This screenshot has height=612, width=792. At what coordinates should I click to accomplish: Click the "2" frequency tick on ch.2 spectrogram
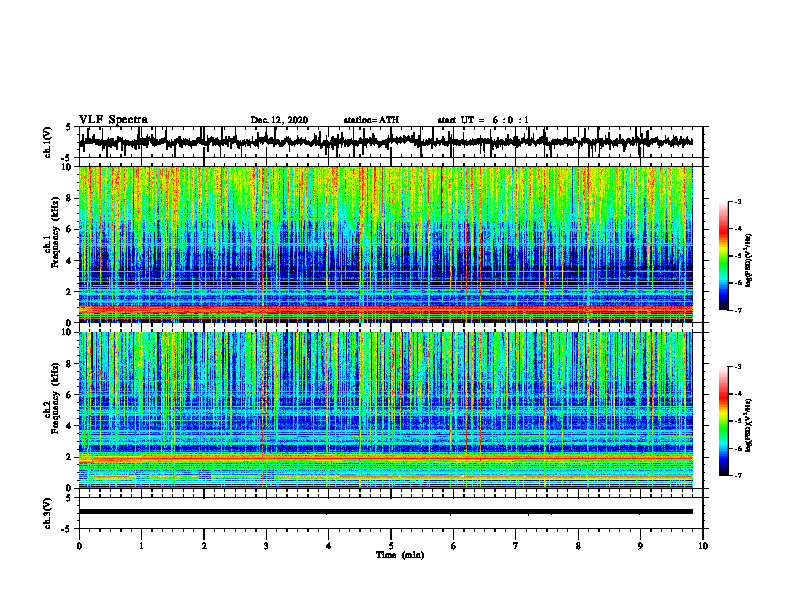pyautogui.click(x=70, y=457)
